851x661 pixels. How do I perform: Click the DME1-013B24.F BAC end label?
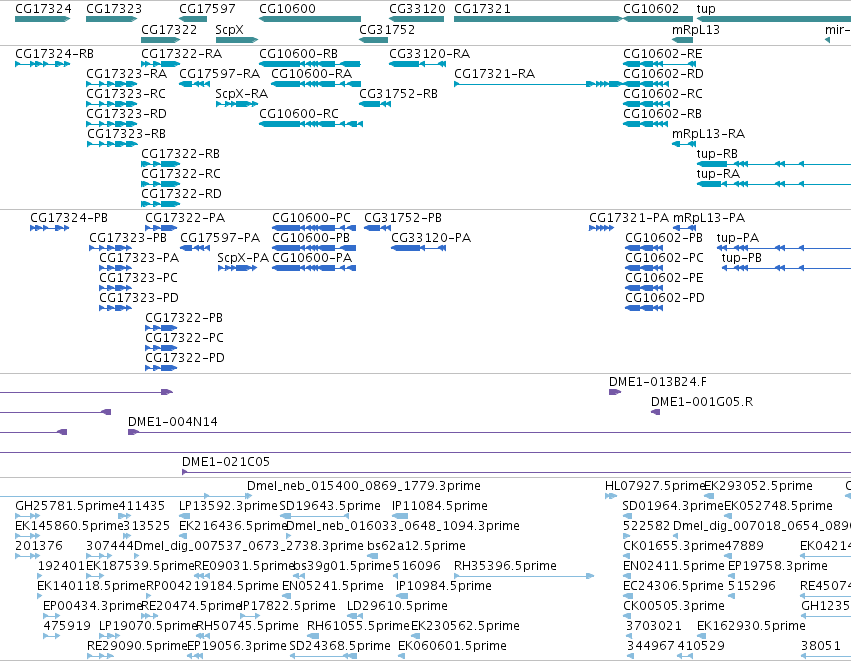[x=658, y=382]
